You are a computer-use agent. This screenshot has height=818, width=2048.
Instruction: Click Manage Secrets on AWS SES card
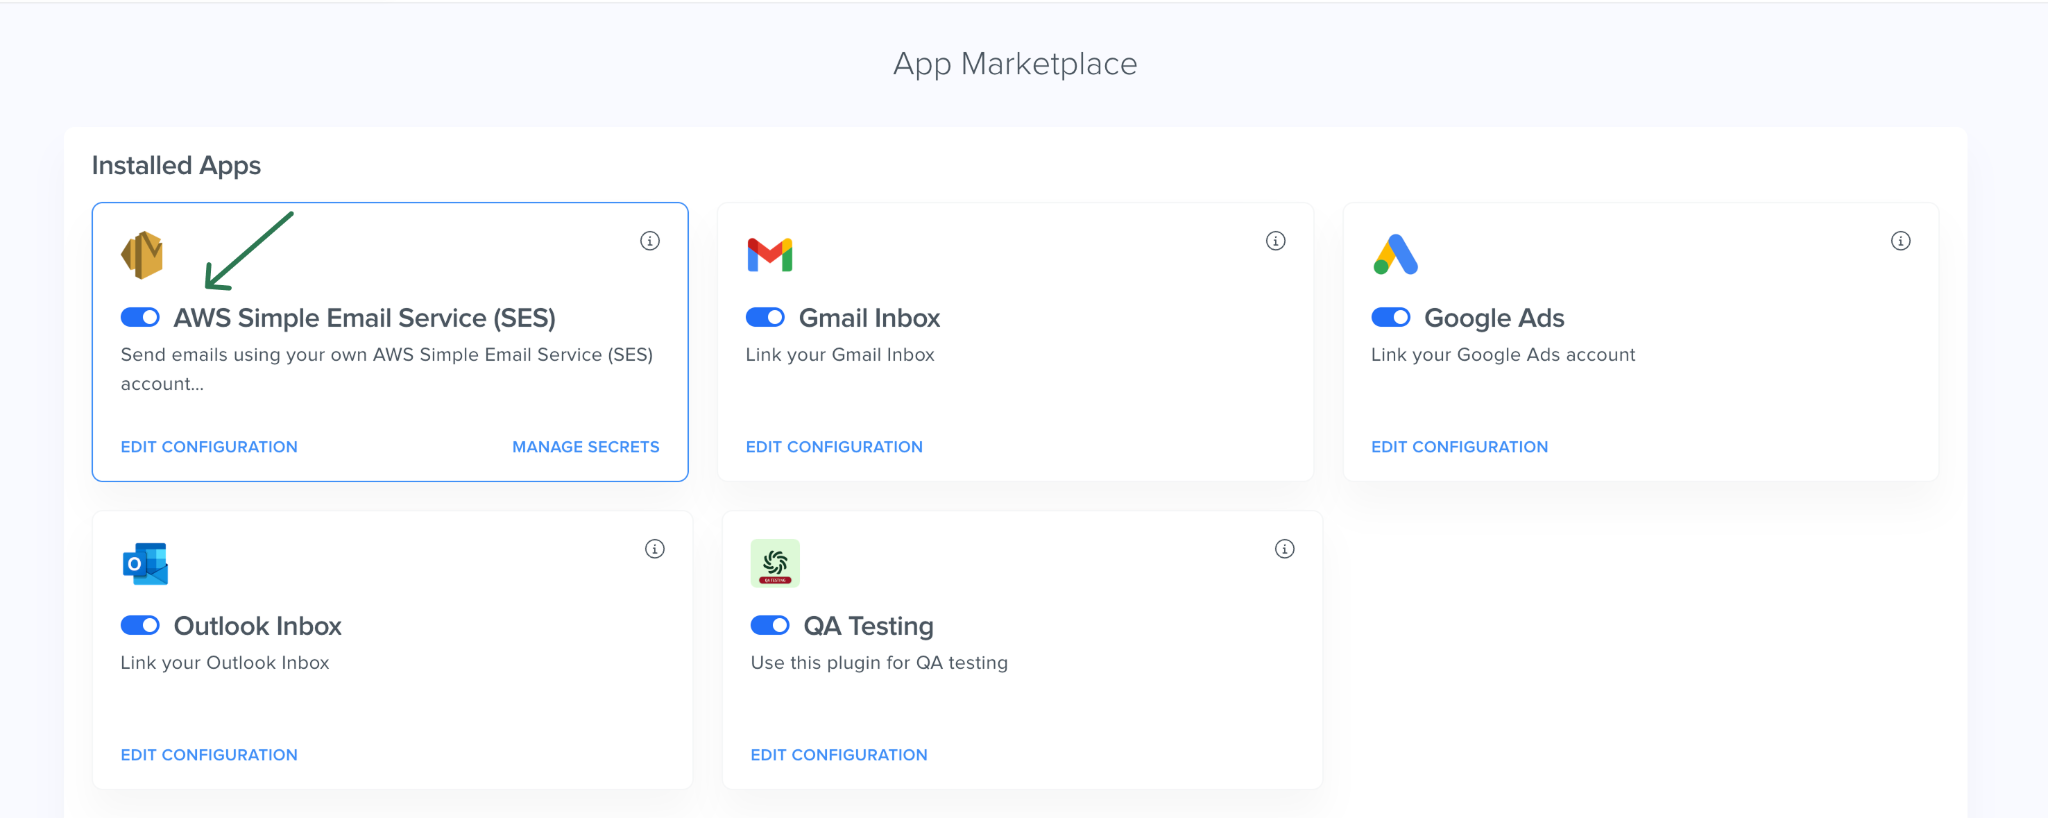[586, 447]
